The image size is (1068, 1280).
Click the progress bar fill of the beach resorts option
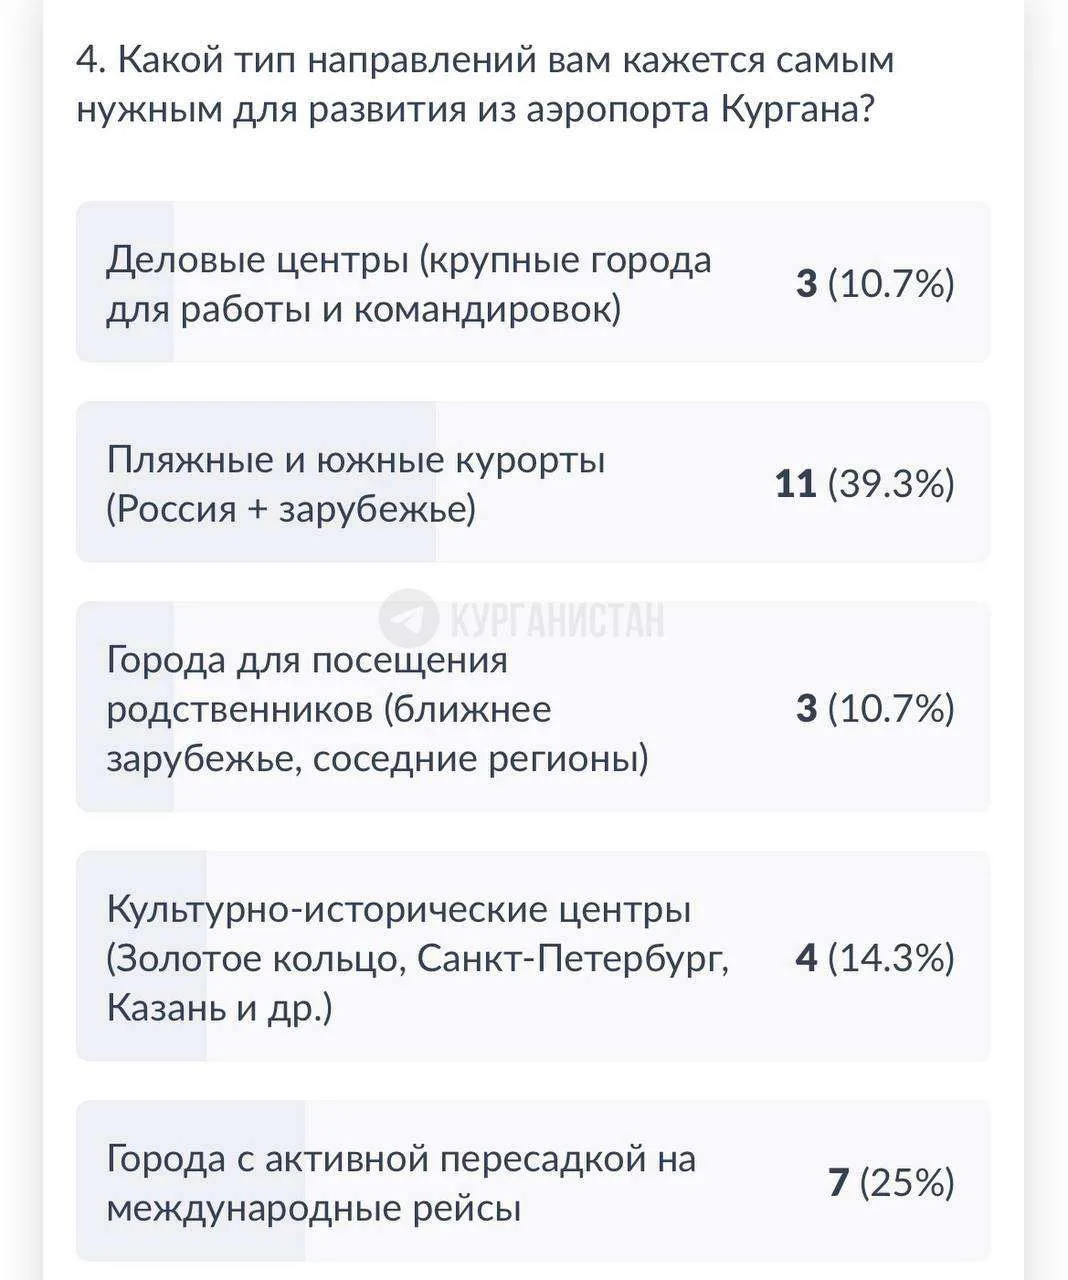[256, 482]
